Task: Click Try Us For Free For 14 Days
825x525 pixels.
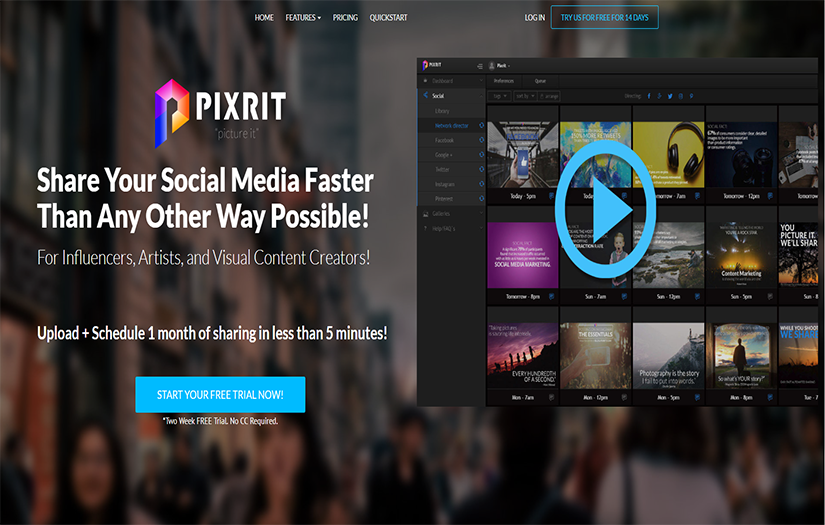Action: [x=605, y=17]
